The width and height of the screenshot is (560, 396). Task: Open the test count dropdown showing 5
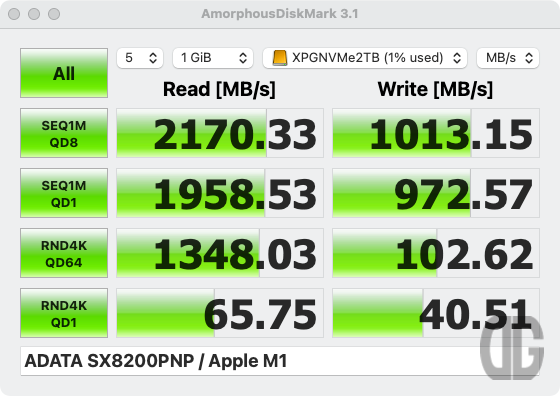pos(140,57)
